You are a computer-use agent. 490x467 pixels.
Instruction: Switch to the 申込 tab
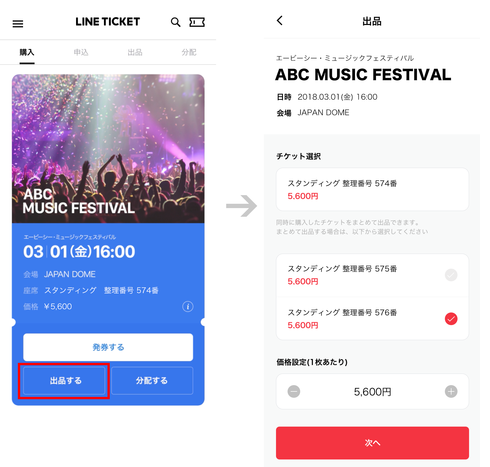[81, 52]
